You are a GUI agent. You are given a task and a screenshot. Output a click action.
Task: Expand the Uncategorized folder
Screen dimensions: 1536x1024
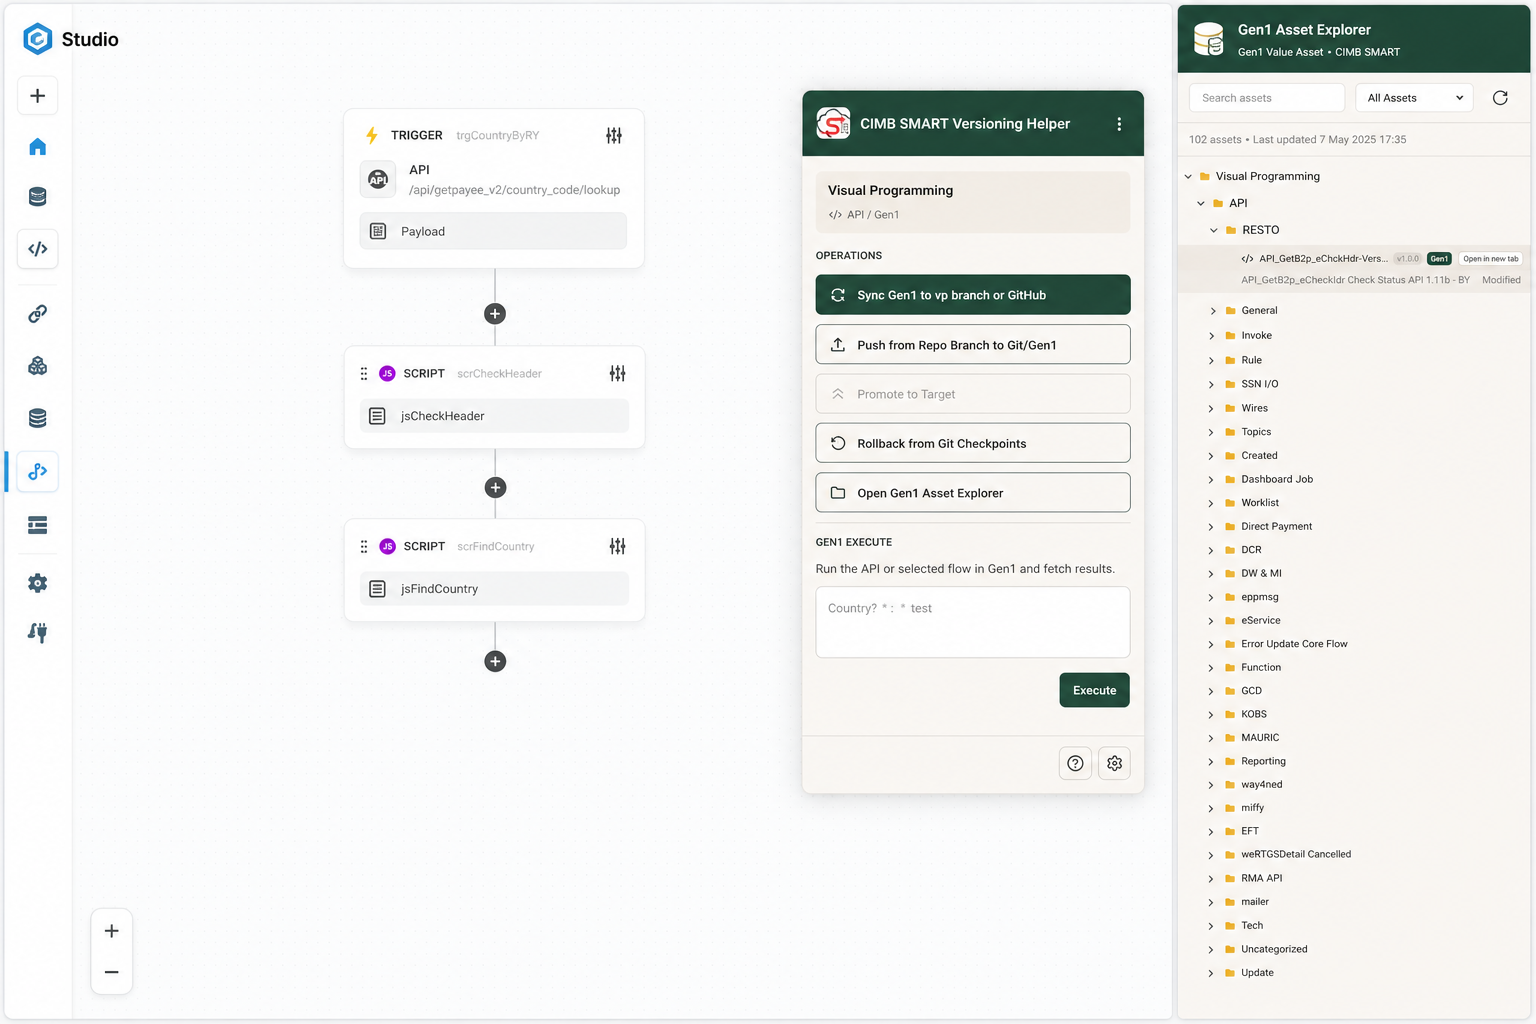pos(1212,950)
